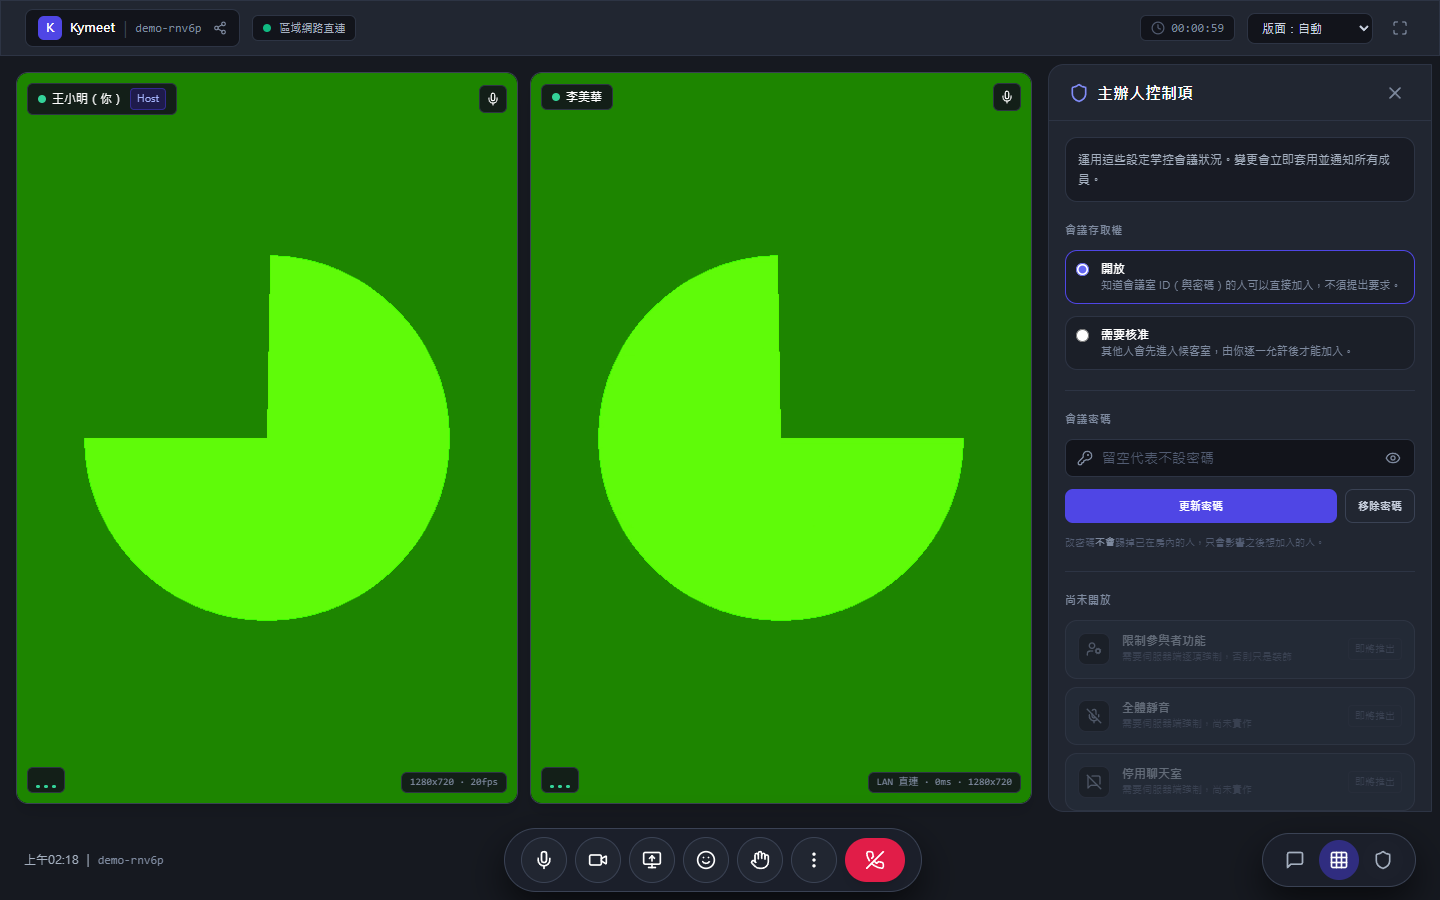This screenshot has height=900, width=1440.
Task: Turn off camera in call toolbar
Action: pos(598,860)
